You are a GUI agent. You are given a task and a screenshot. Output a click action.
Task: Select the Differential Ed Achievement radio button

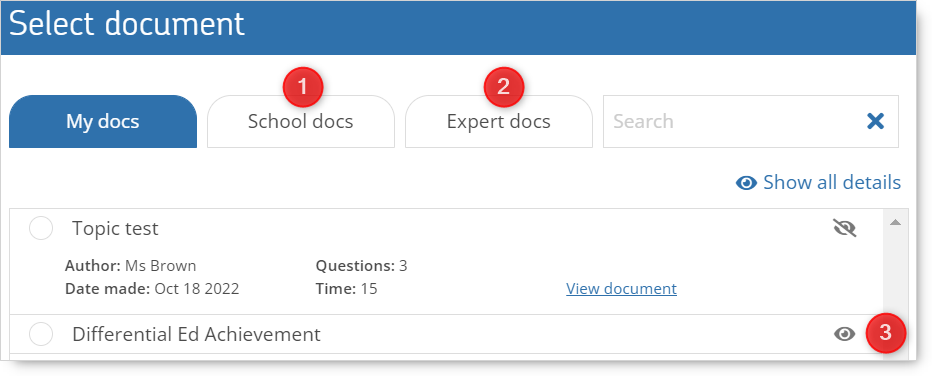[x=41, y=334]
